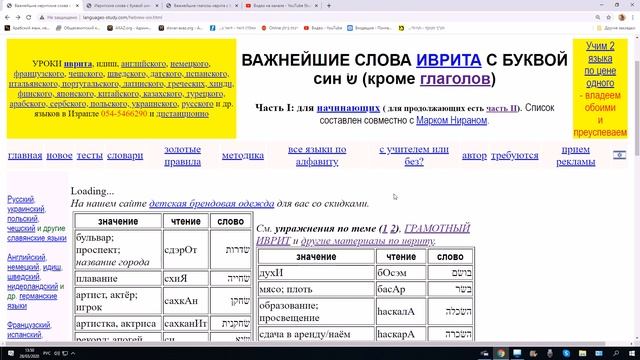Viewport: 640px width, 360px height.
Task: Open the начинающих link
Action: pos(348,108)
